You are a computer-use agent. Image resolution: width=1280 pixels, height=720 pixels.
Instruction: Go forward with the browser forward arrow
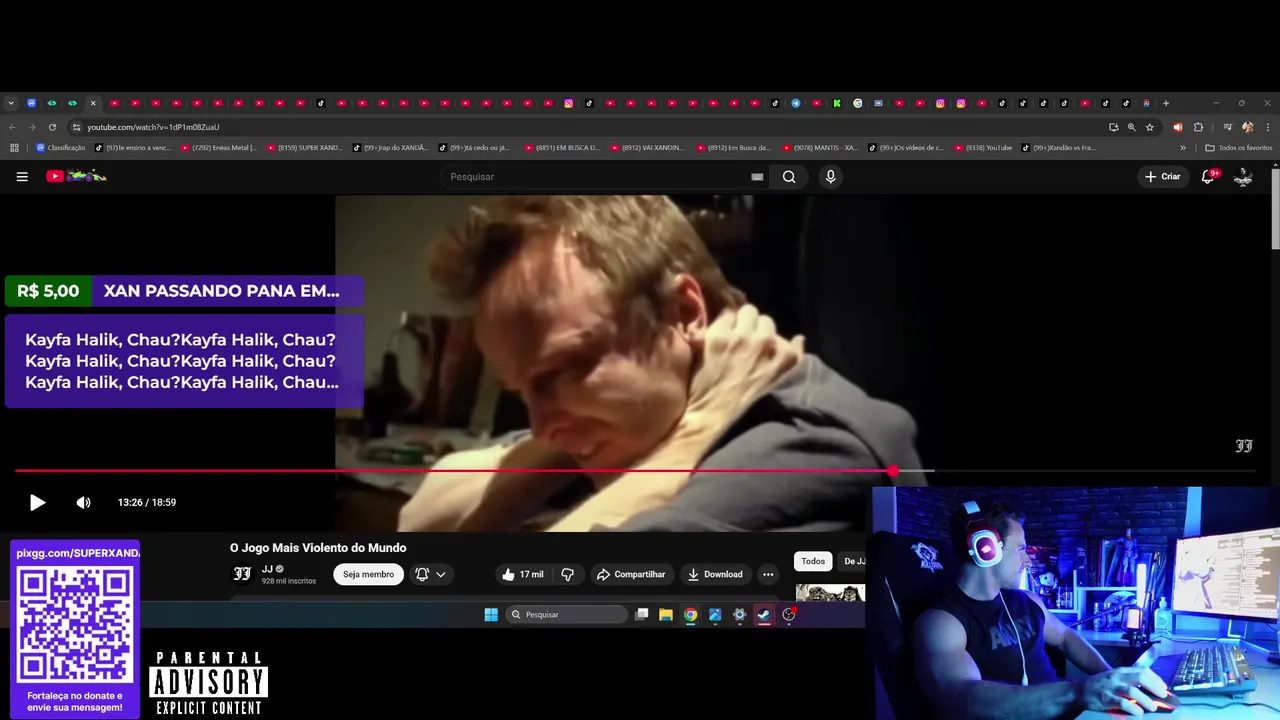click(x=31, y=127)
